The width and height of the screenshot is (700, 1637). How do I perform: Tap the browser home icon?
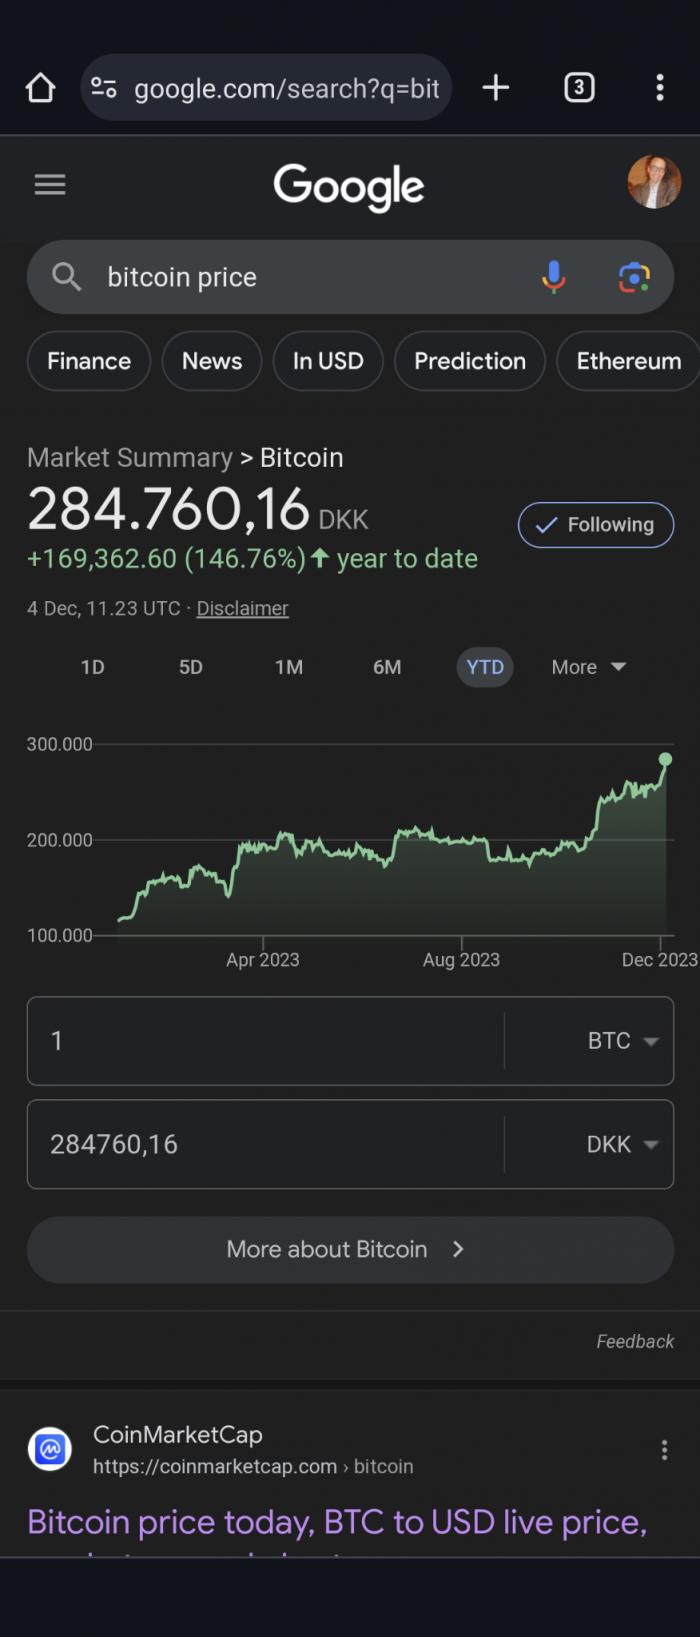tap(40, 88)
